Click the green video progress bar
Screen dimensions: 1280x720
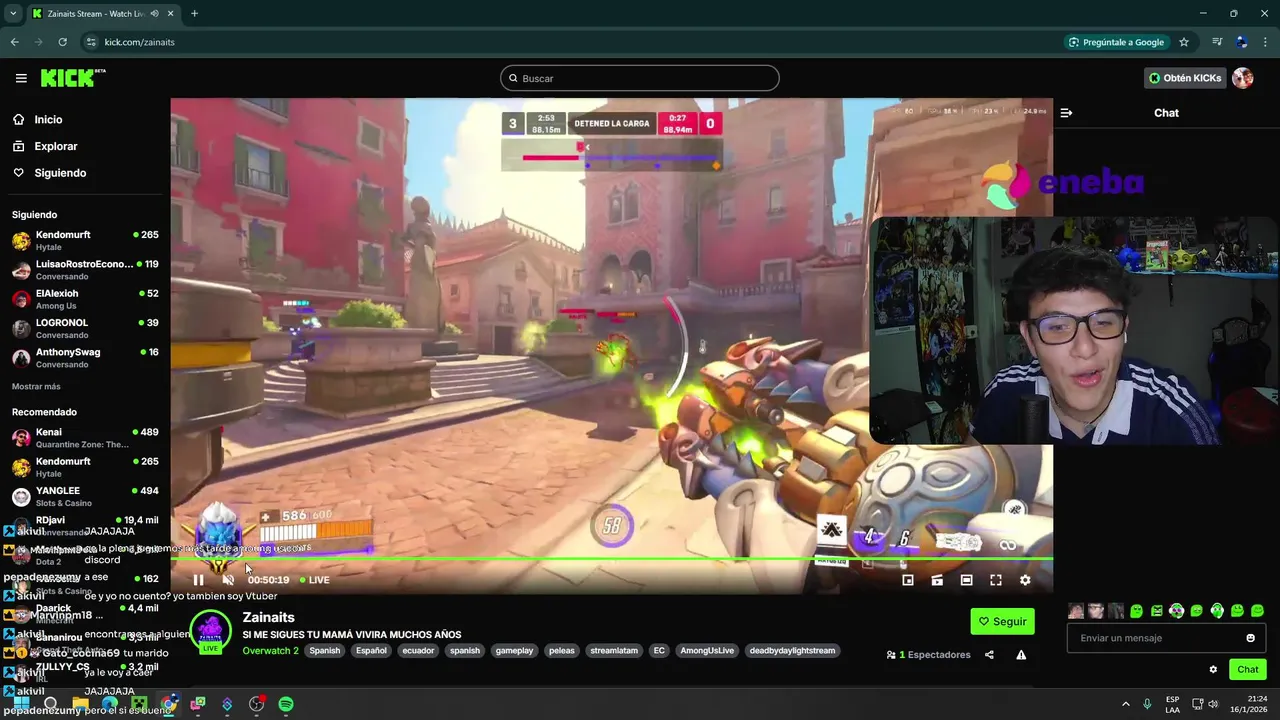(612, 559)
